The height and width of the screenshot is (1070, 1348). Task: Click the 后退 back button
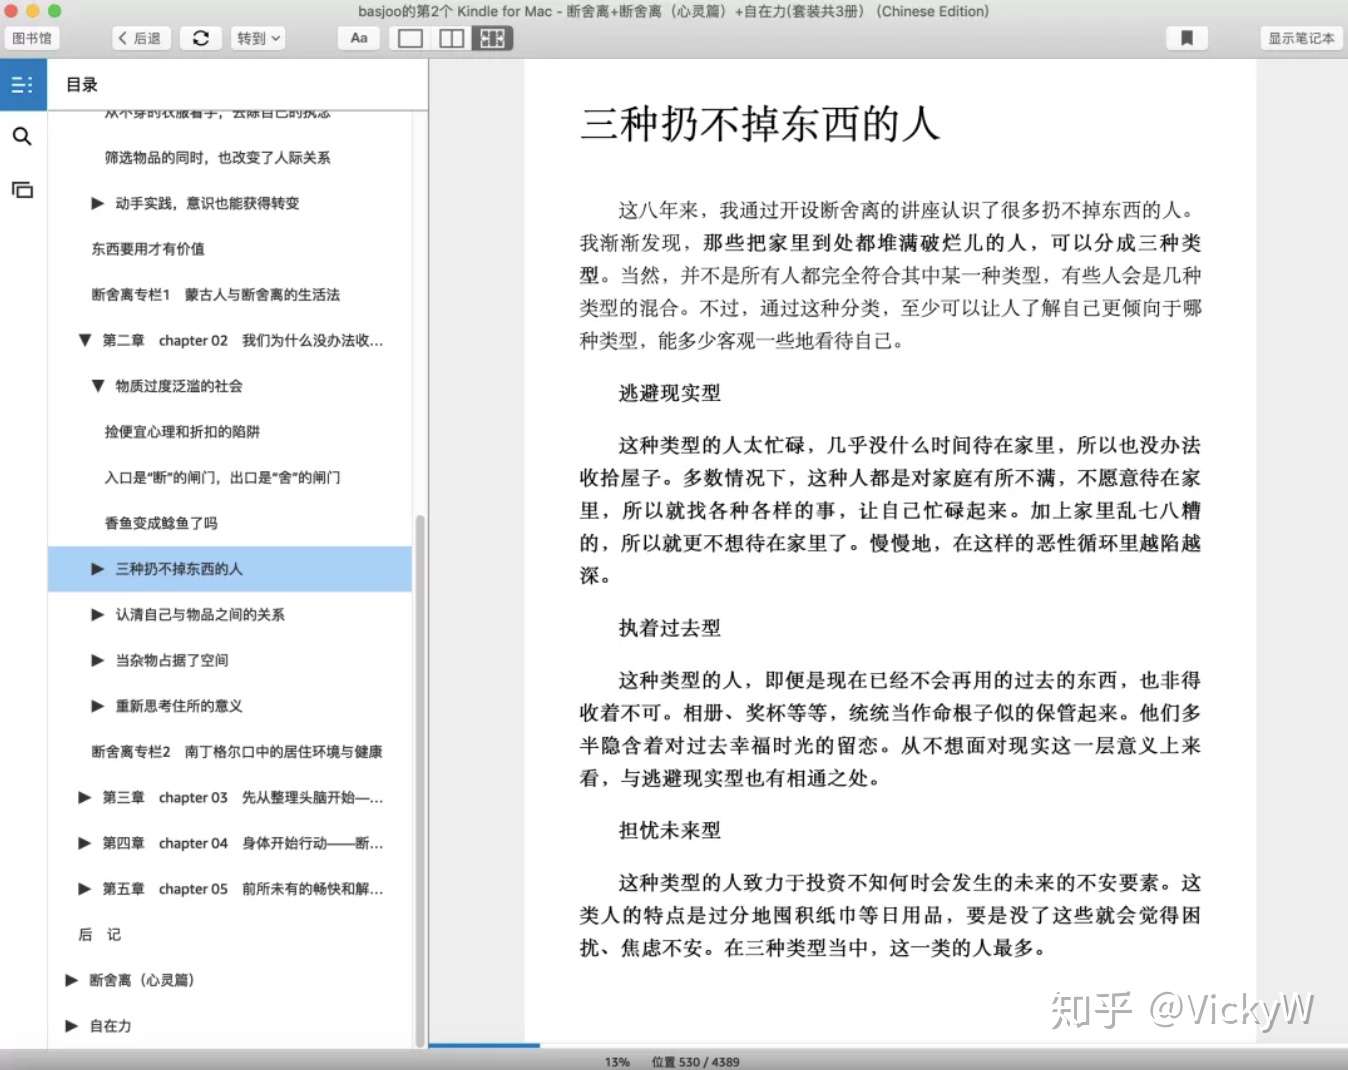point(141,38)
